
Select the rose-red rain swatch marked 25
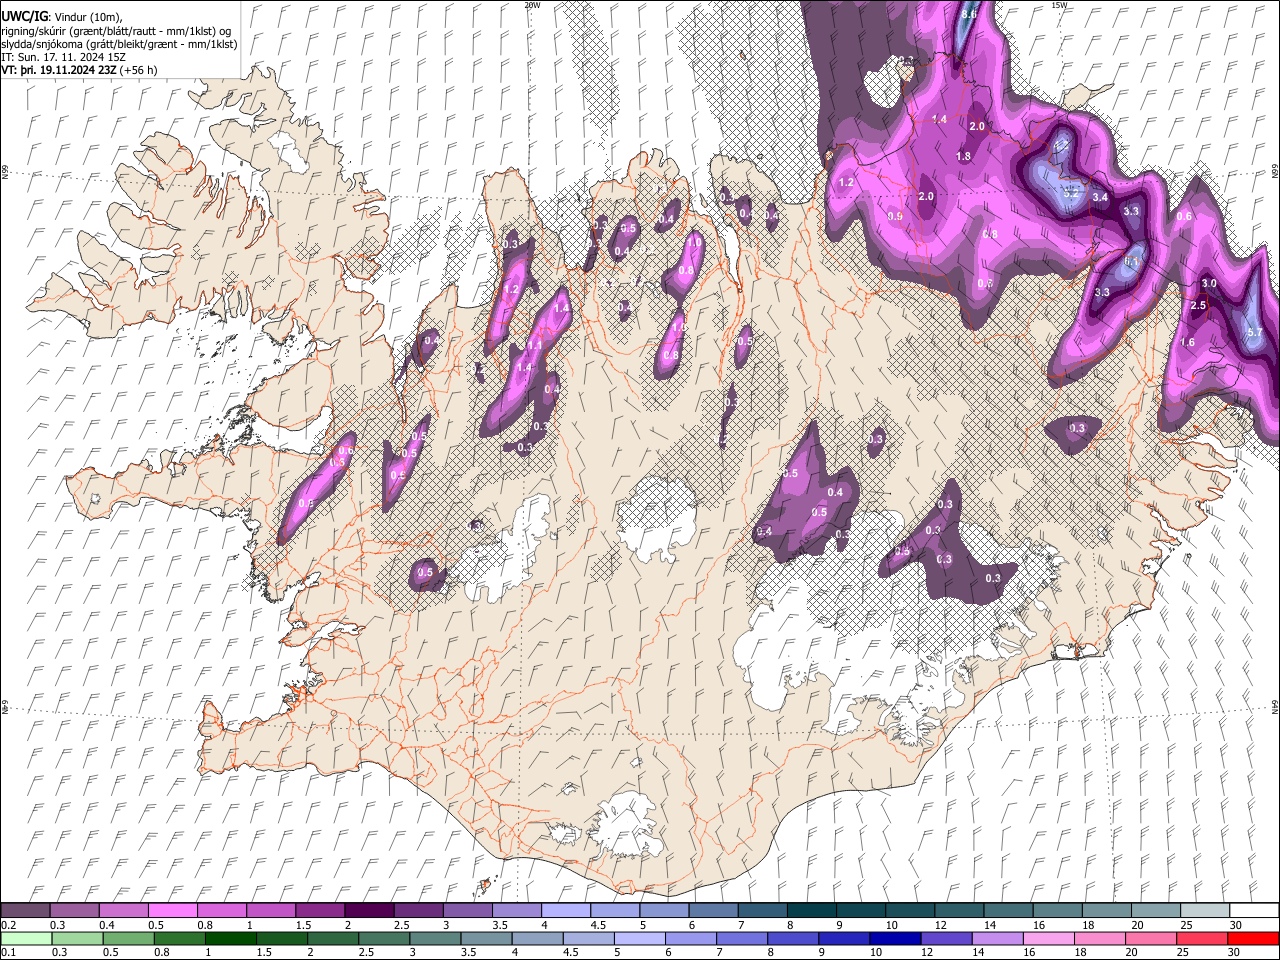point(1200,939)
